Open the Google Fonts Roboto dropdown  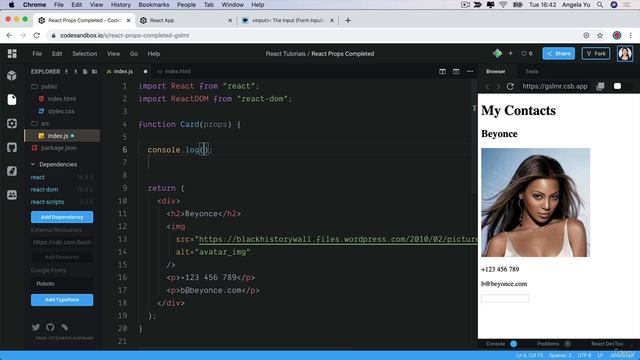point(62,284)
